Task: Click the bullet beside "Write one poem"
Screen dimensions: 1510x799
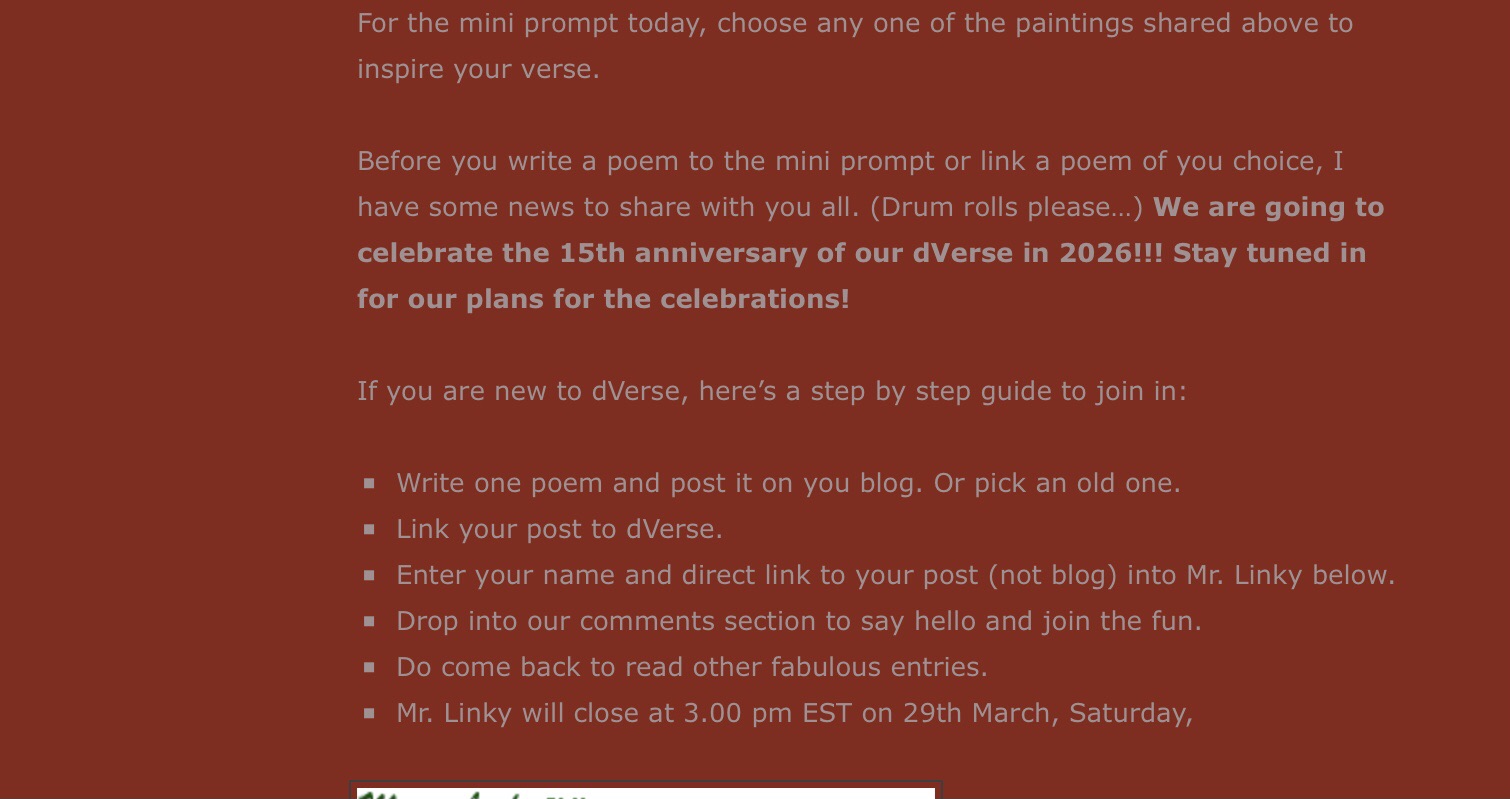Action: [x=370, y=483]
